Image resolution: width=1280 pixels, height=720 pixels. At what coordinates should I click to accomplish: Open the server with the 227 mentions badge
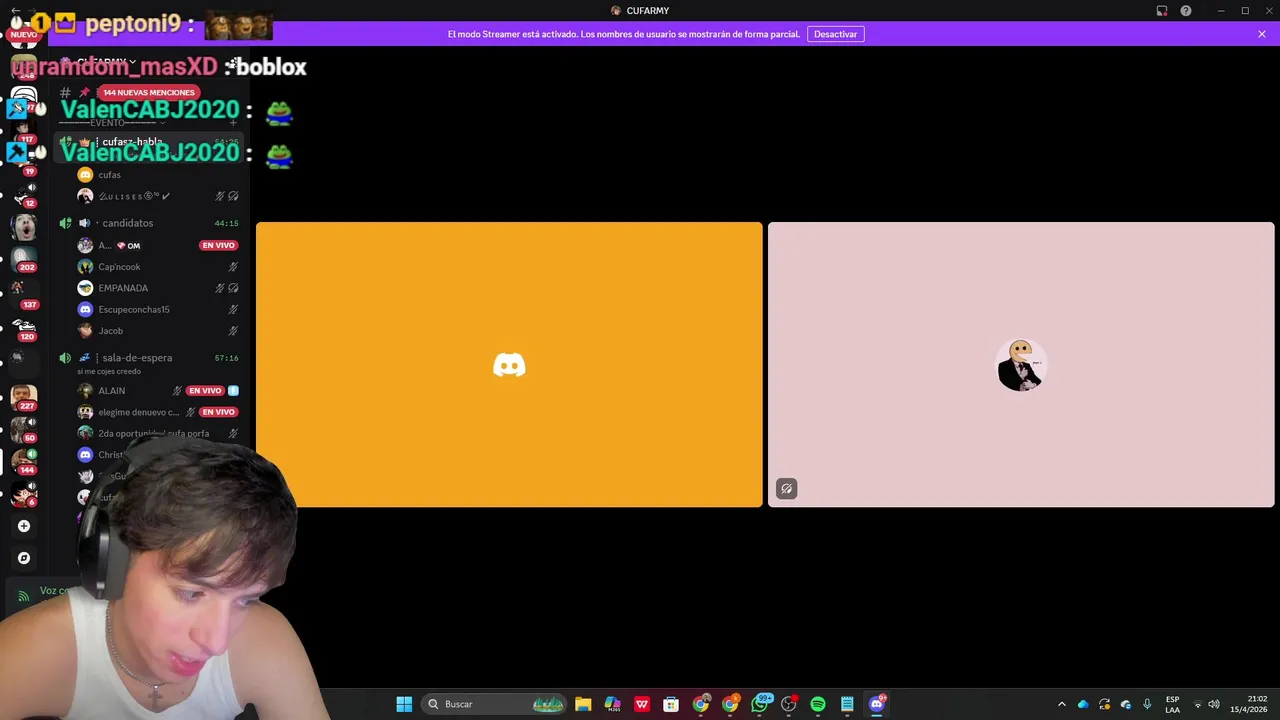tap(23, 398)
